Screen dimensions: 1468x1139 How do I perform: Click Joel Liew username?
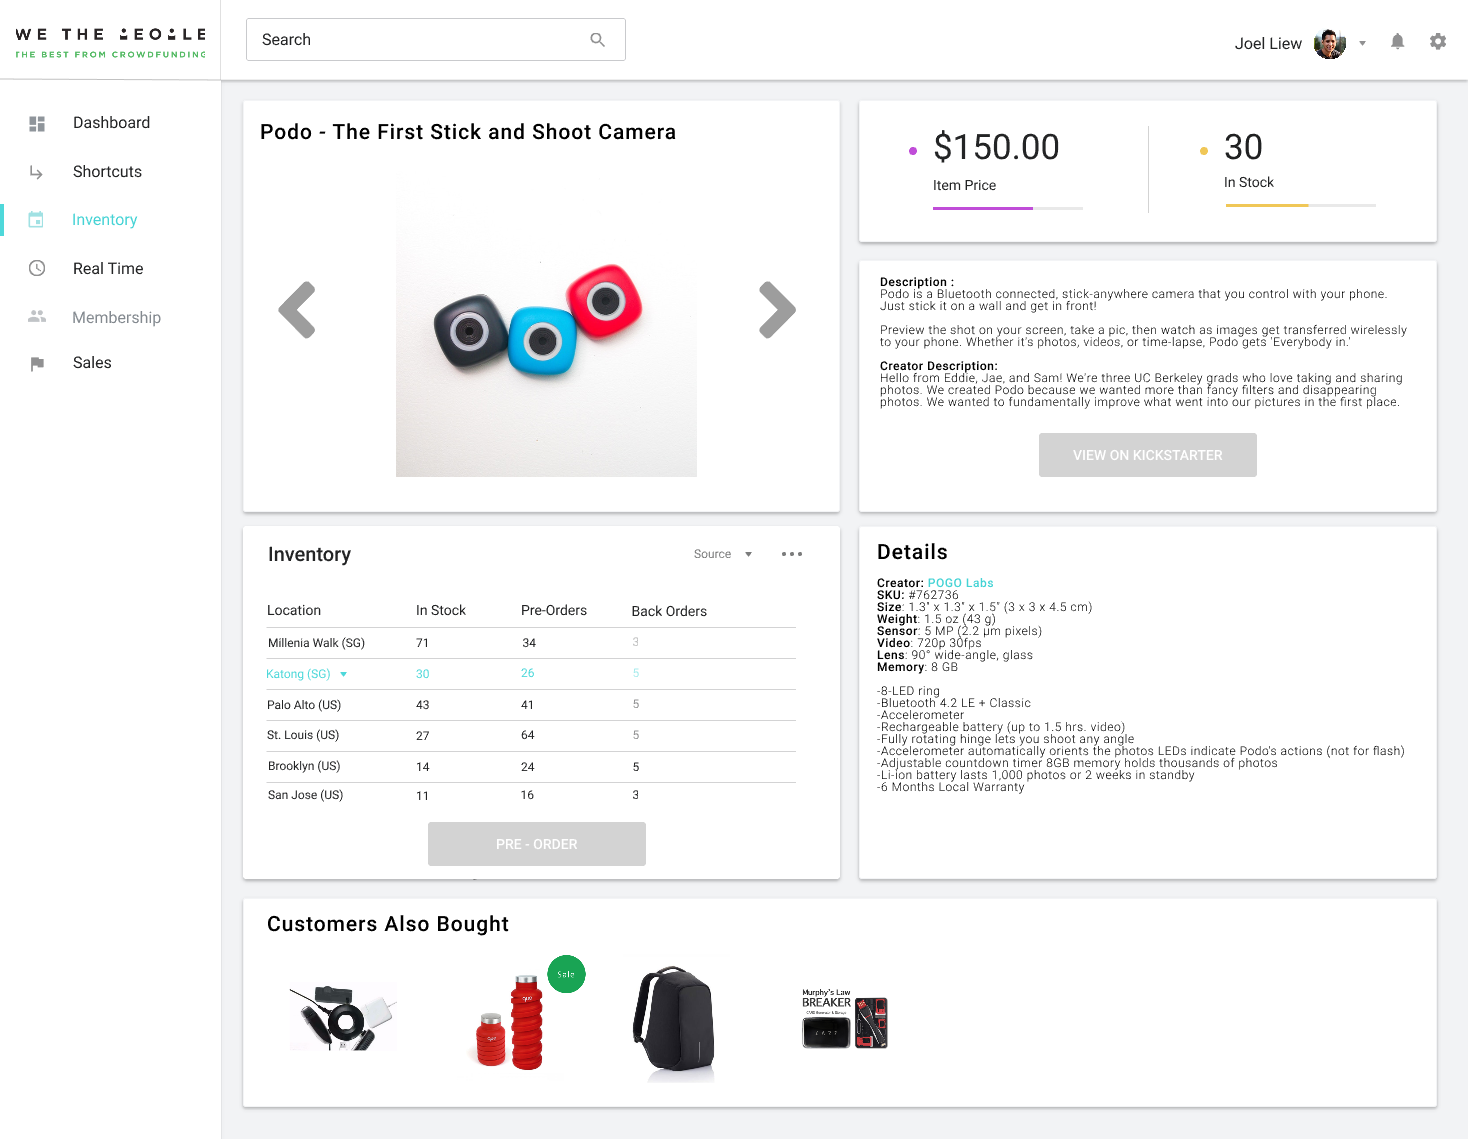(1268, 44)
